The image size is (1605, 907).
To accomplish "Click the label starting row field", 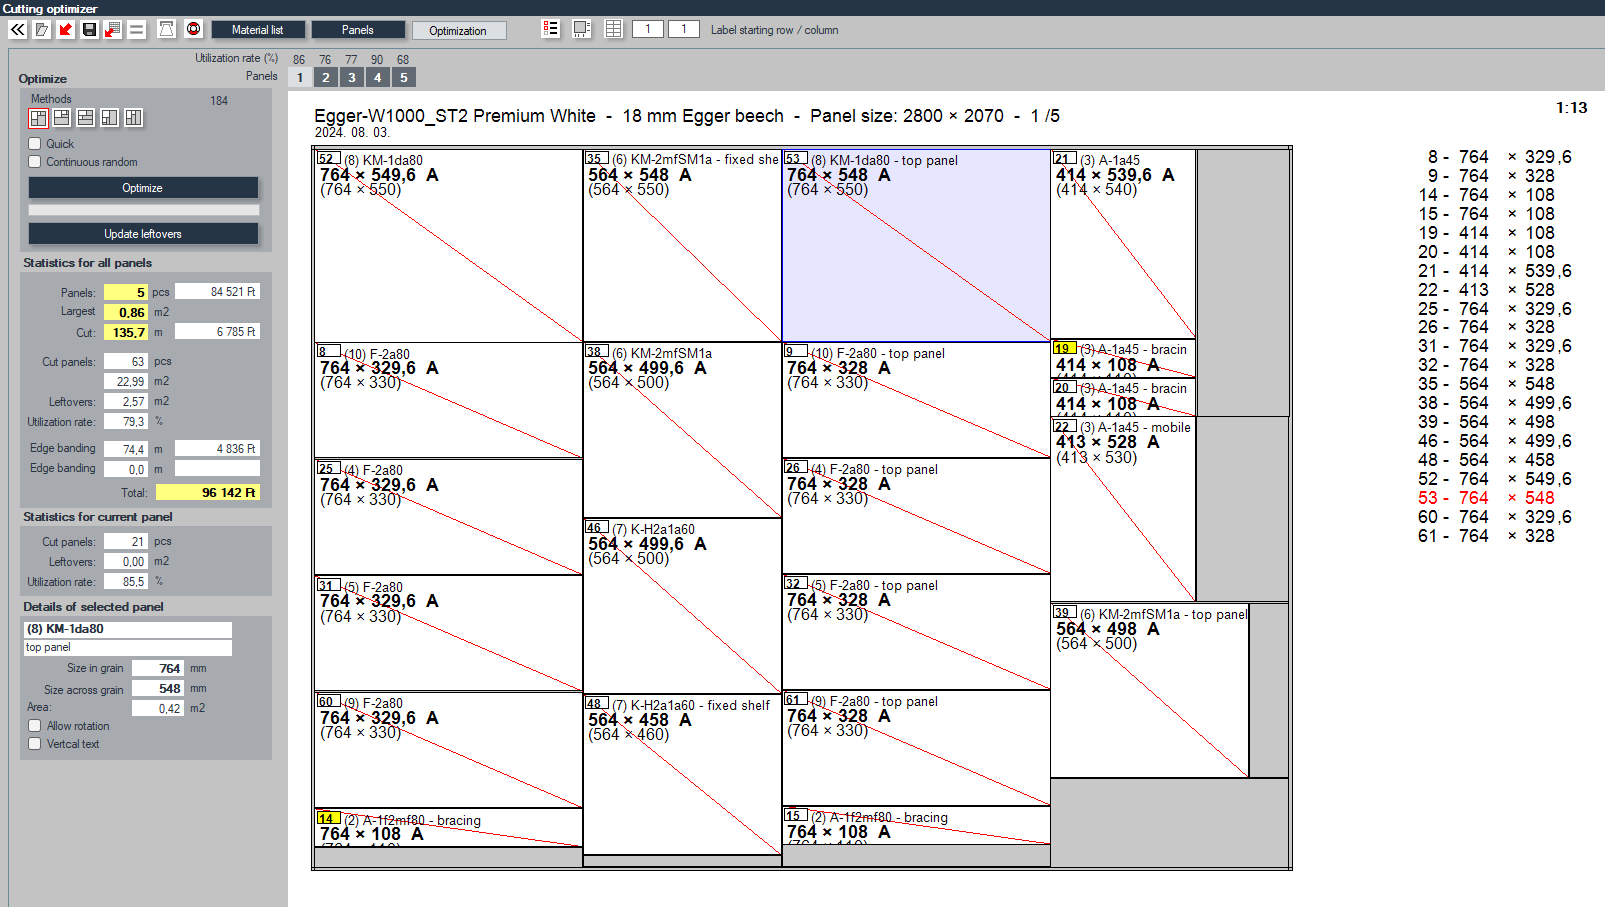I will click(x=648, y=29).
